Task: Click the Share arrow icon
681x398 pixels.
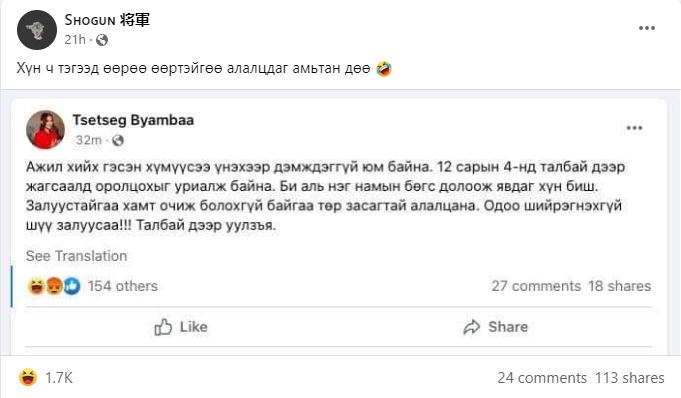Action: [472, 327]
